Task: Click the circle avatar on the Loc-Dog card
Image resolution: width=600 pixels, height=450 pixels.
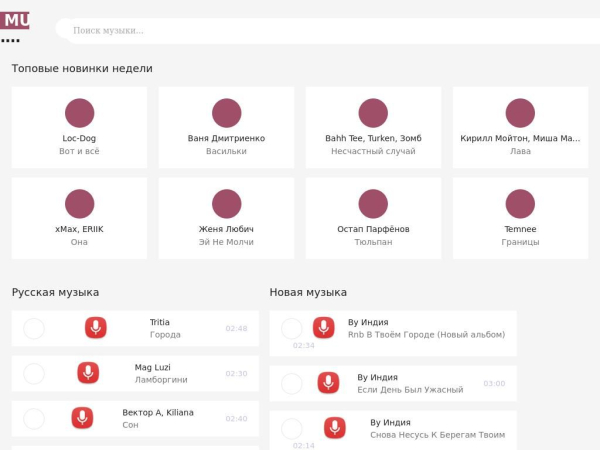Action: click(80, 113)
